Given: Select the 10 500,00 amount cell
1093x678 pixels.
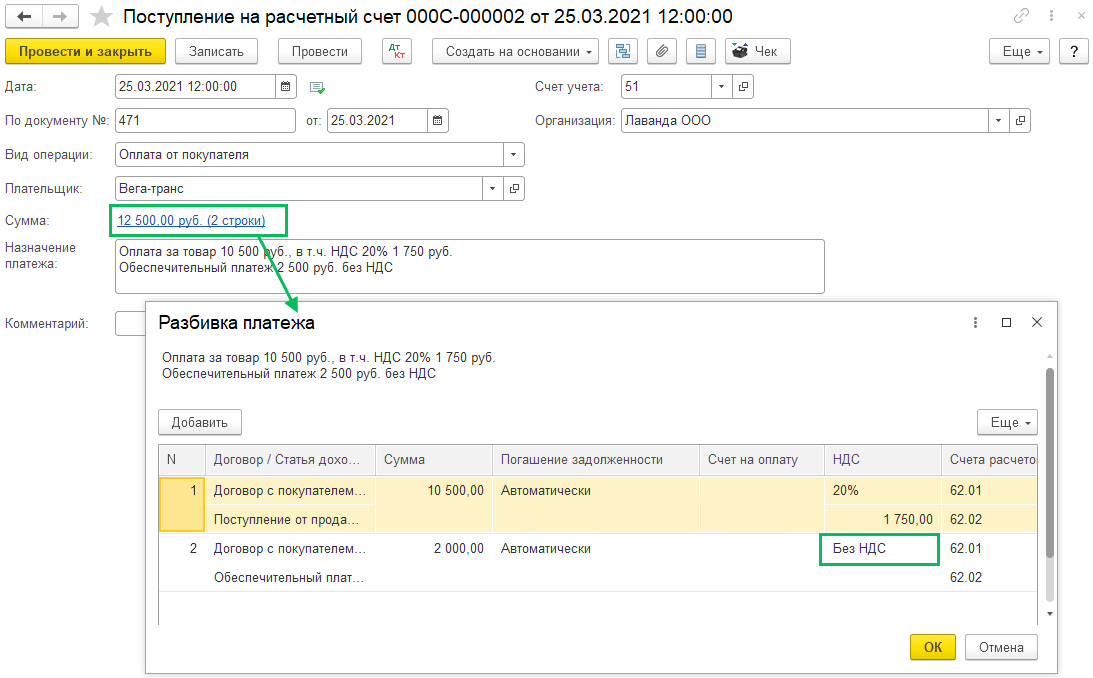Looking at the screenshot, I should (434, 491).
